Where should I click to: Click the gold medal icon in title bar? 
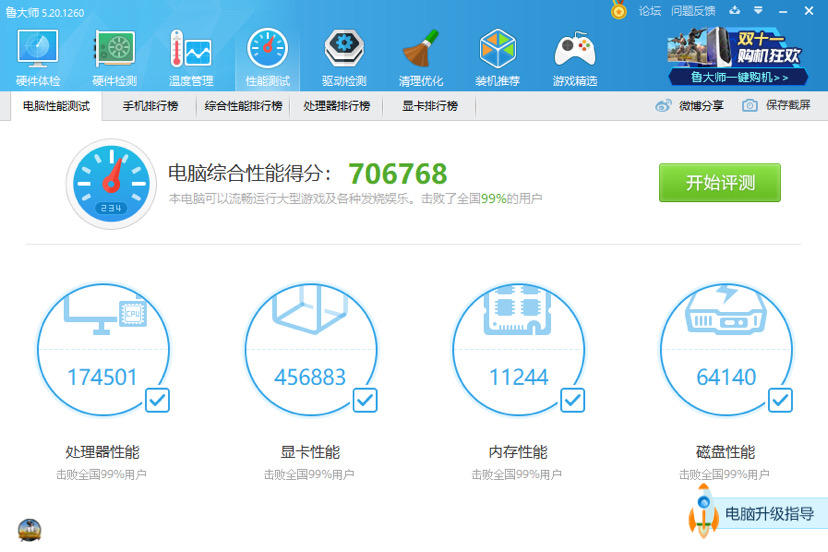[618, 10]
